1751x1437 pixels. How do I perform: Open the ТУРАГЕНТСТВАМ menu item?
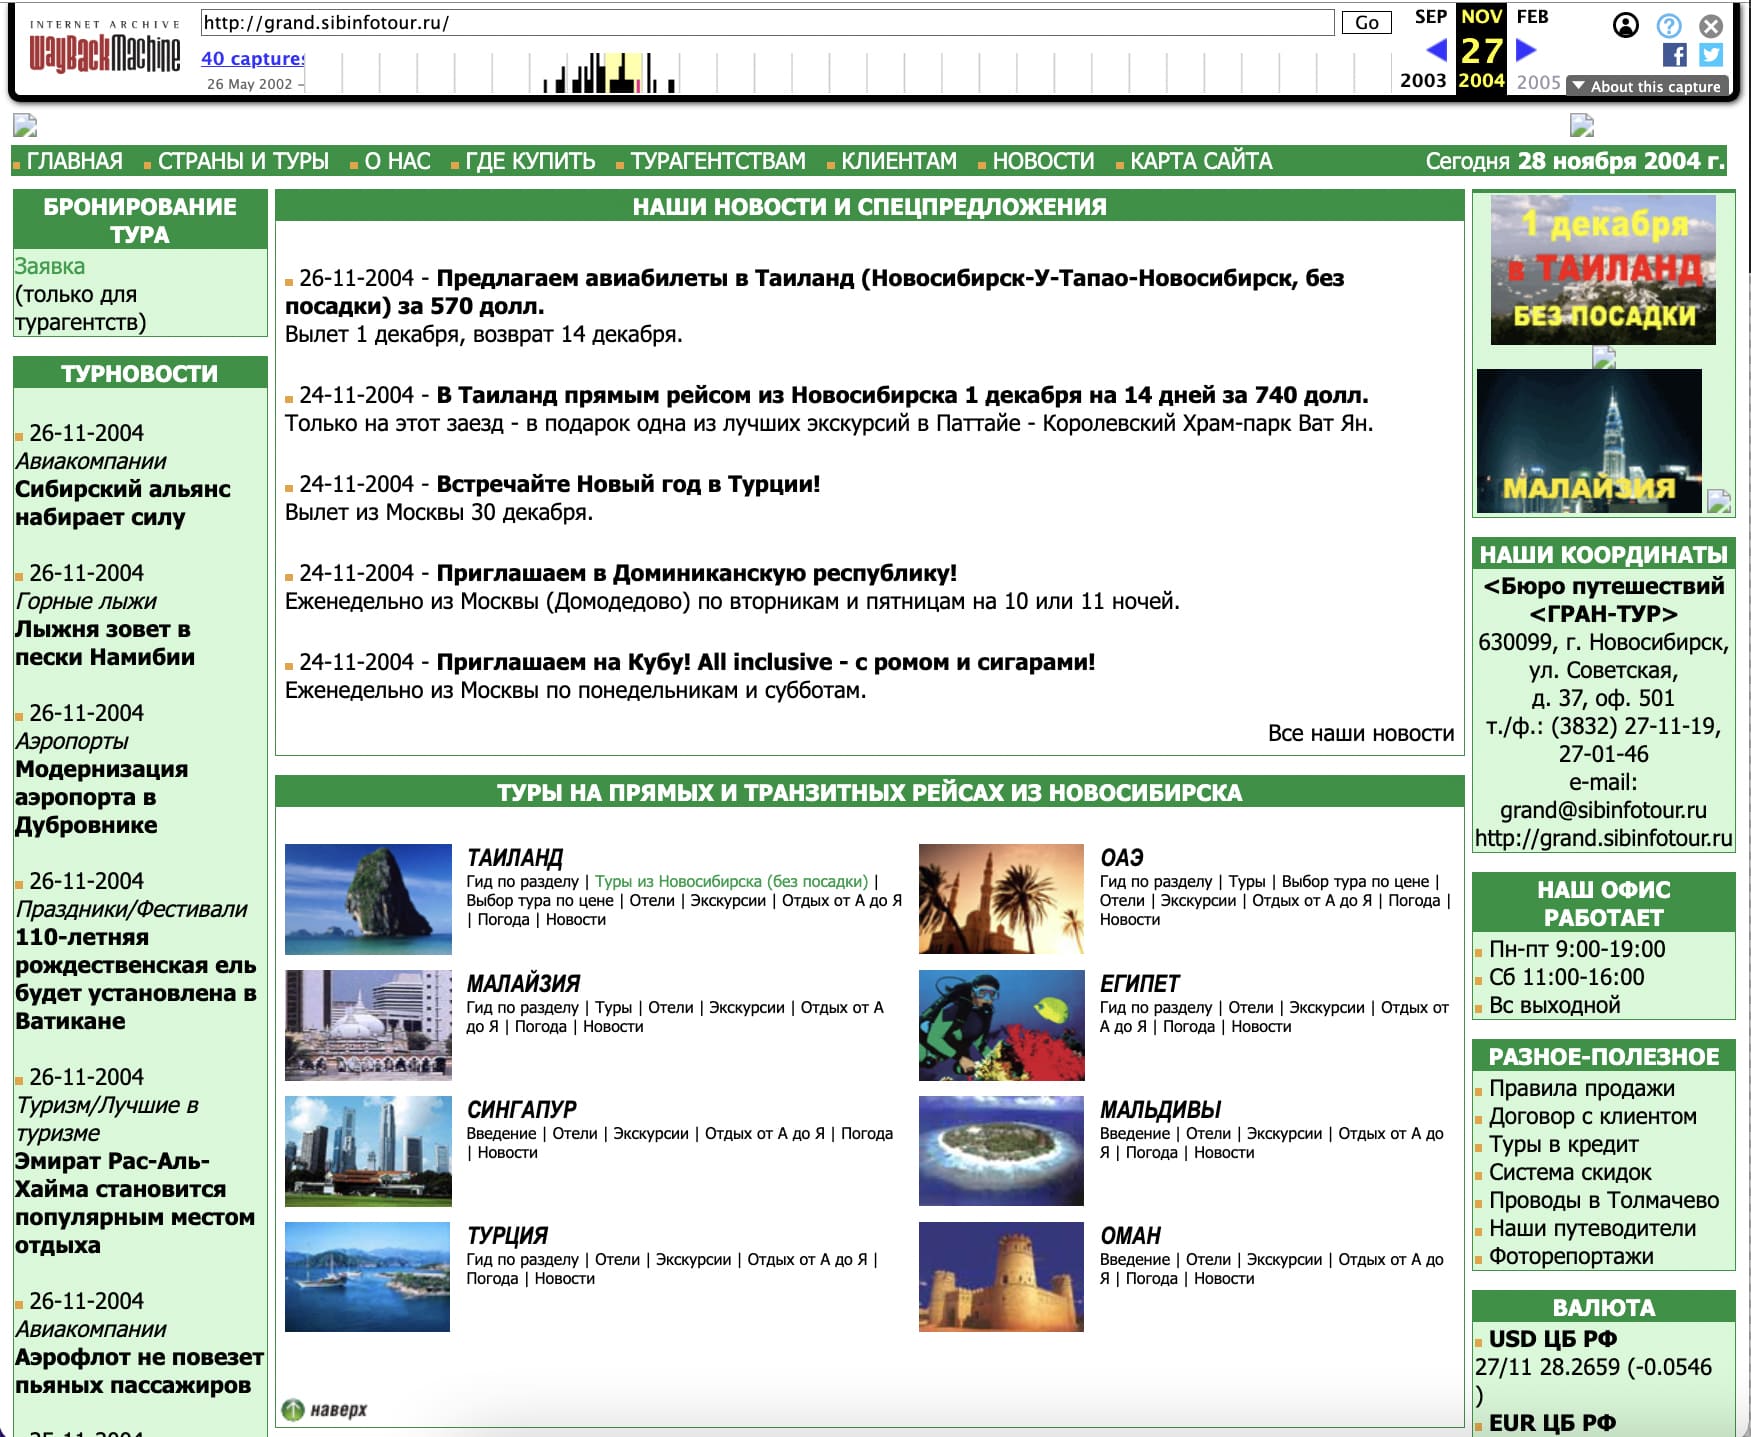[x=718, y=161]
